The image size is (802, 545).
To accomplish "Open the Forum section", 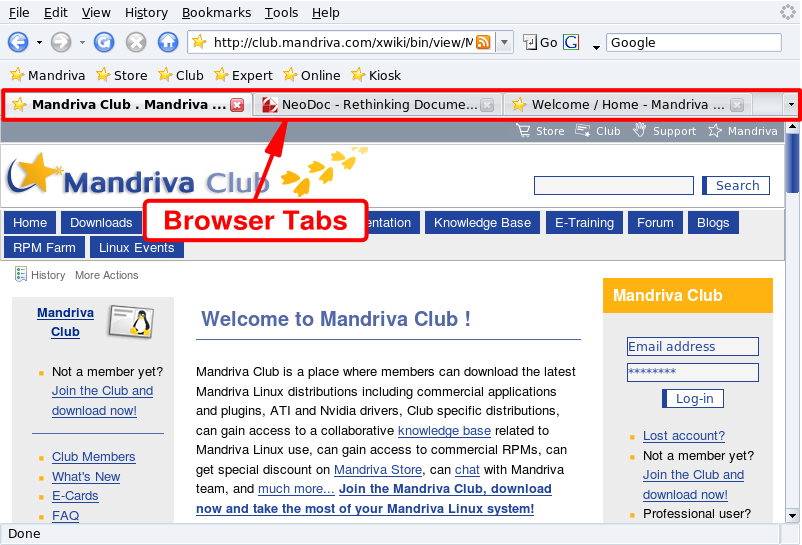I will pos(655,223).
